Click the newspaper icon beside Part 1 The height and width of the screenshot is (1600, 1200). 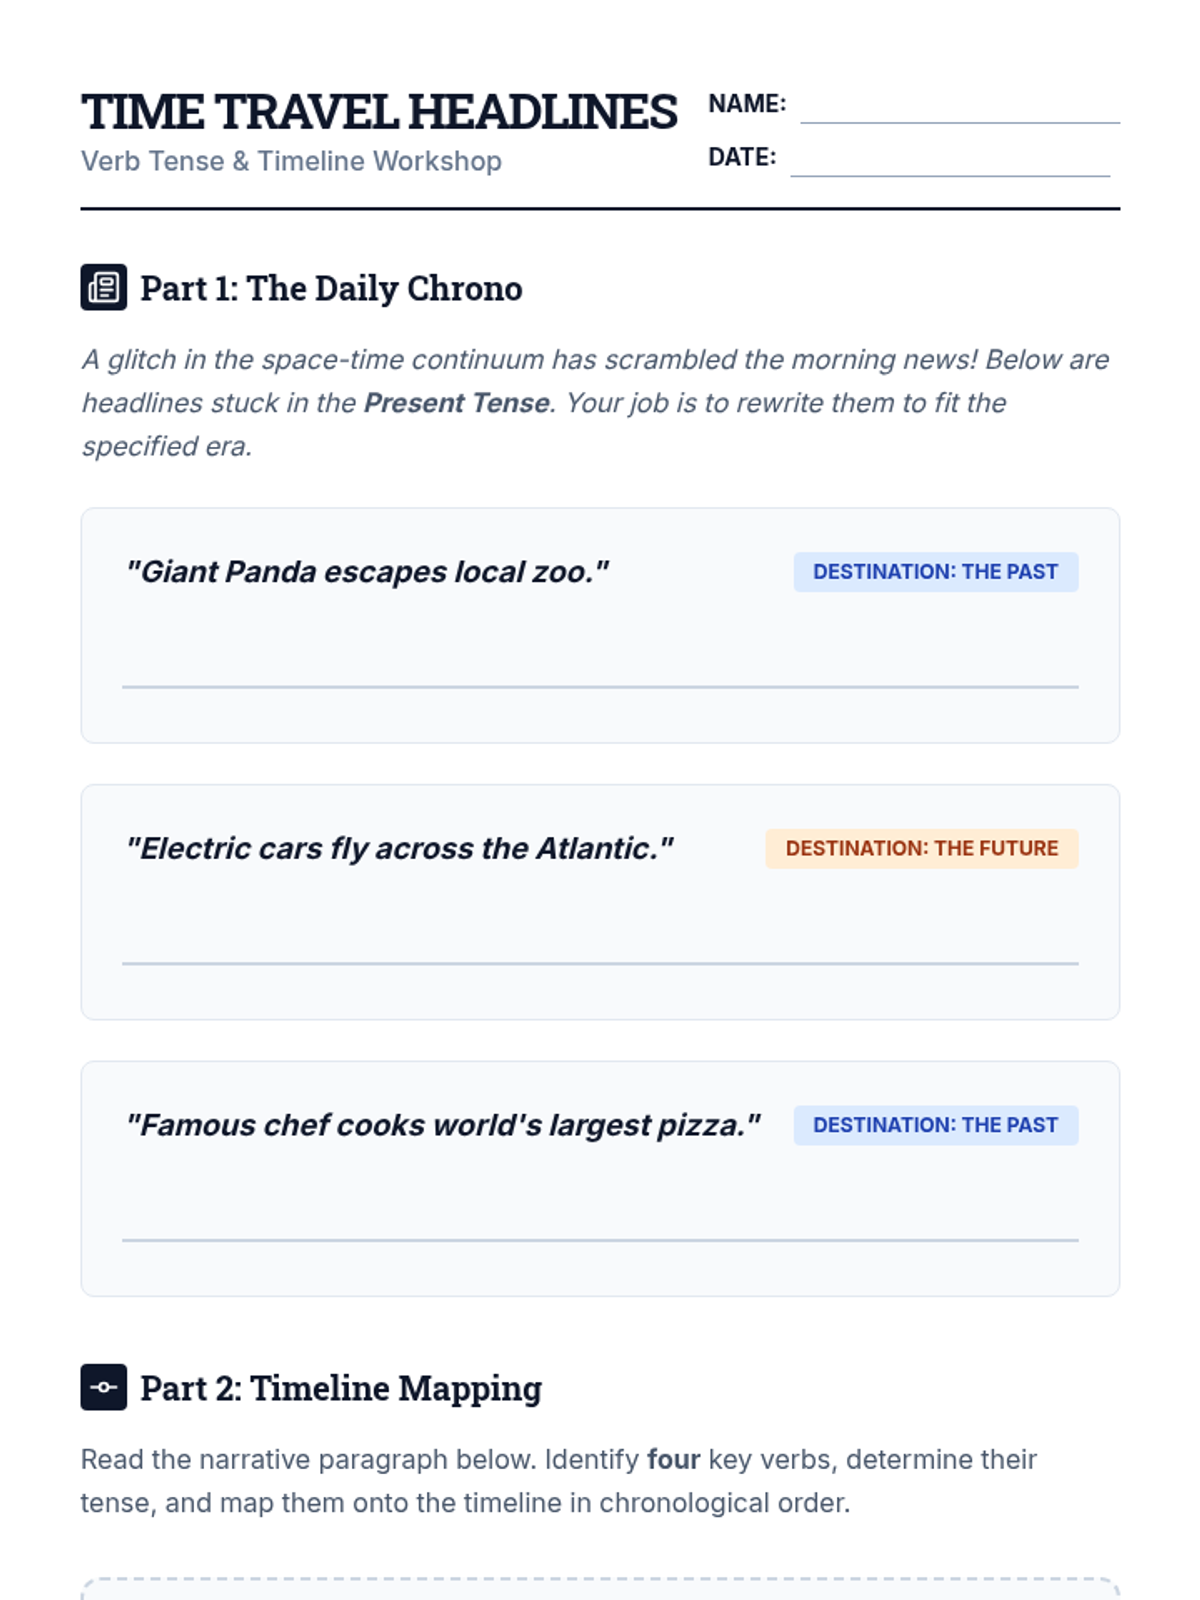coord(103,288)
